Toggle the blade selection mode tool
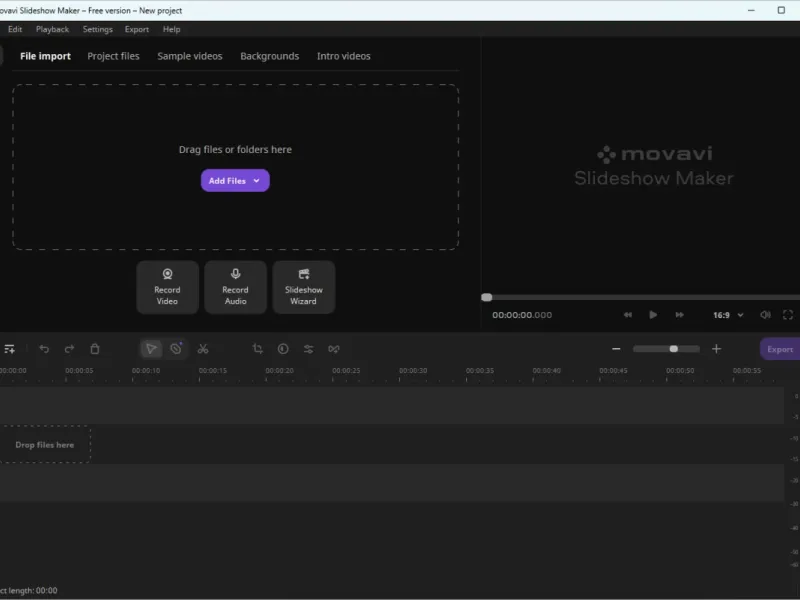 tap(176, 349)
